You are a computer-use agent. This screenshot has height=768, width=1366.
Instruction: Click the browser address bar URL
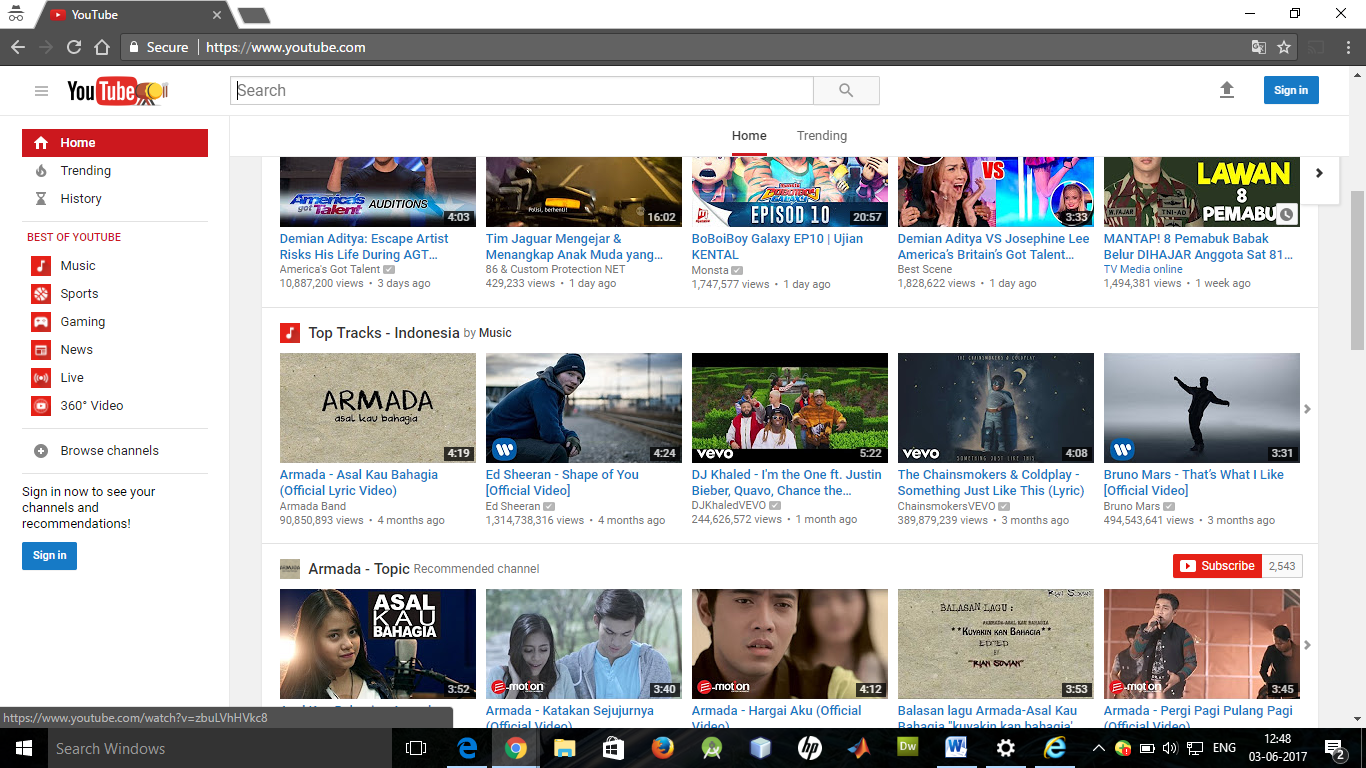[286, 47]
